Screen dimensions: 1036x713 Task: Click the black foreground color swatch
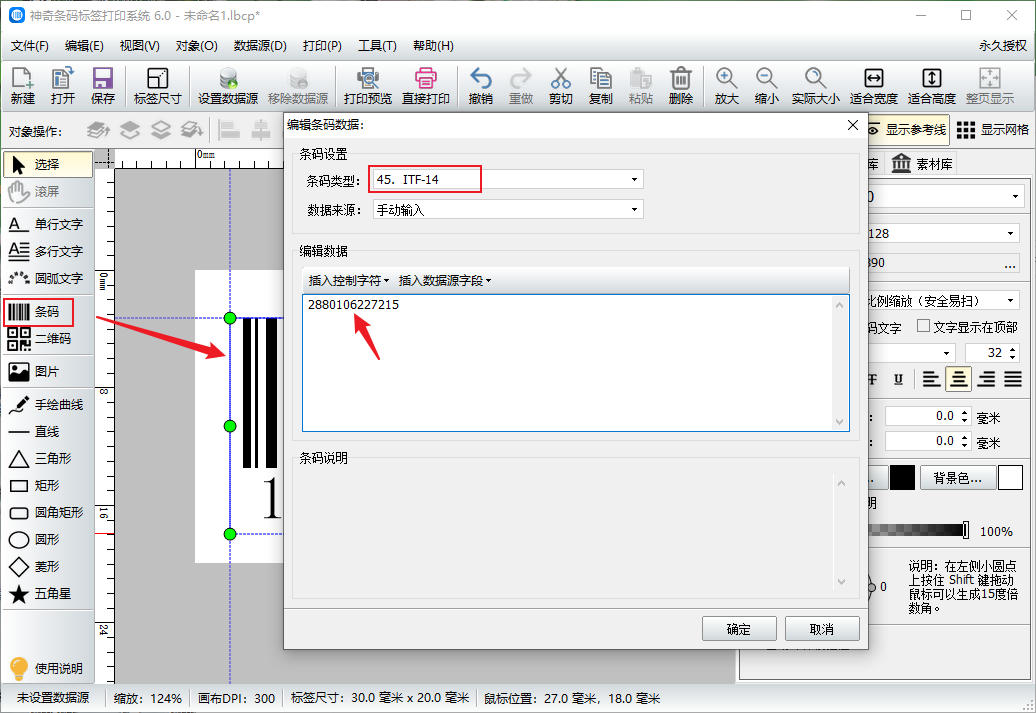902,478
